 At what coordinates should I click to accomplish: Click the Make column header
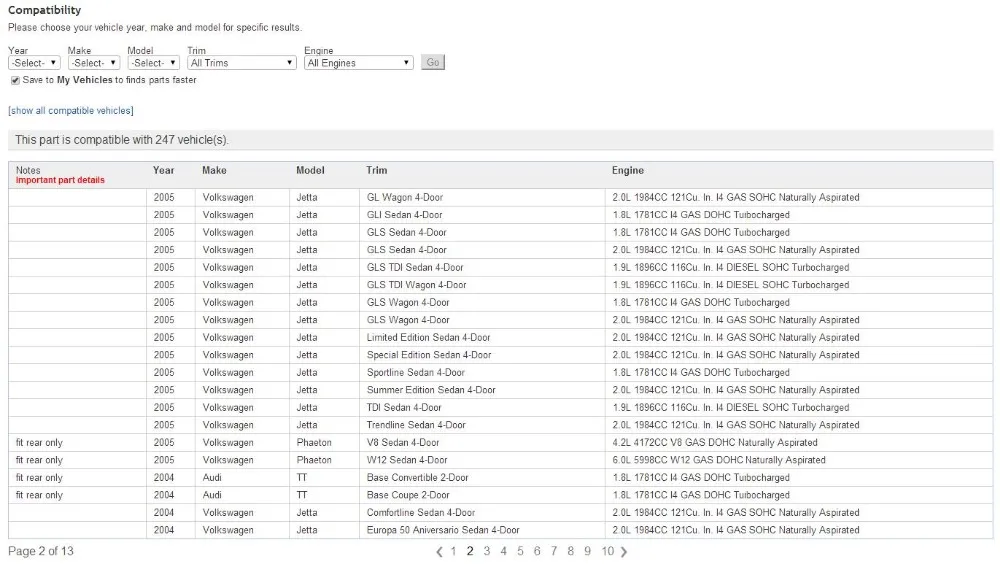click(x=214, y=170)
